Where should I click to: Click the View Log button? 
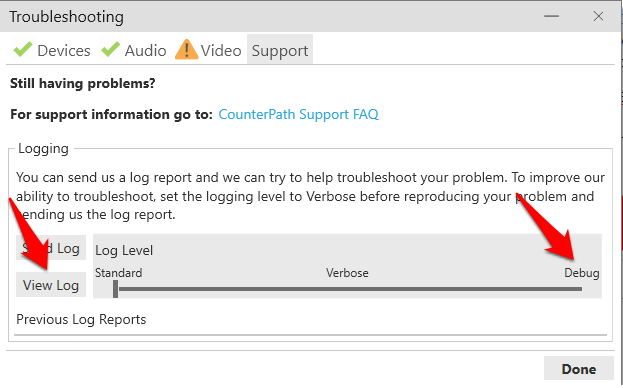[x=51, y=285]
